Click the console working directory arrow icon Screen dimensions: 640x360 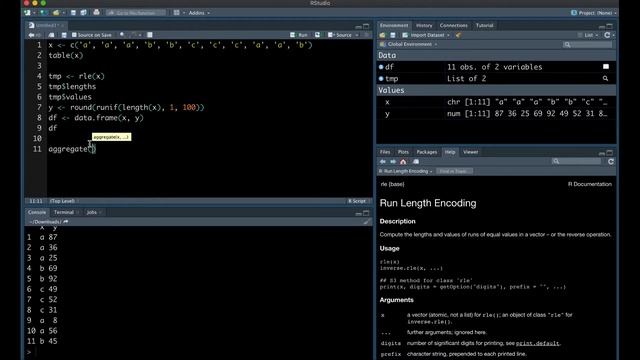pyautogui.click(x=66, y=222)
